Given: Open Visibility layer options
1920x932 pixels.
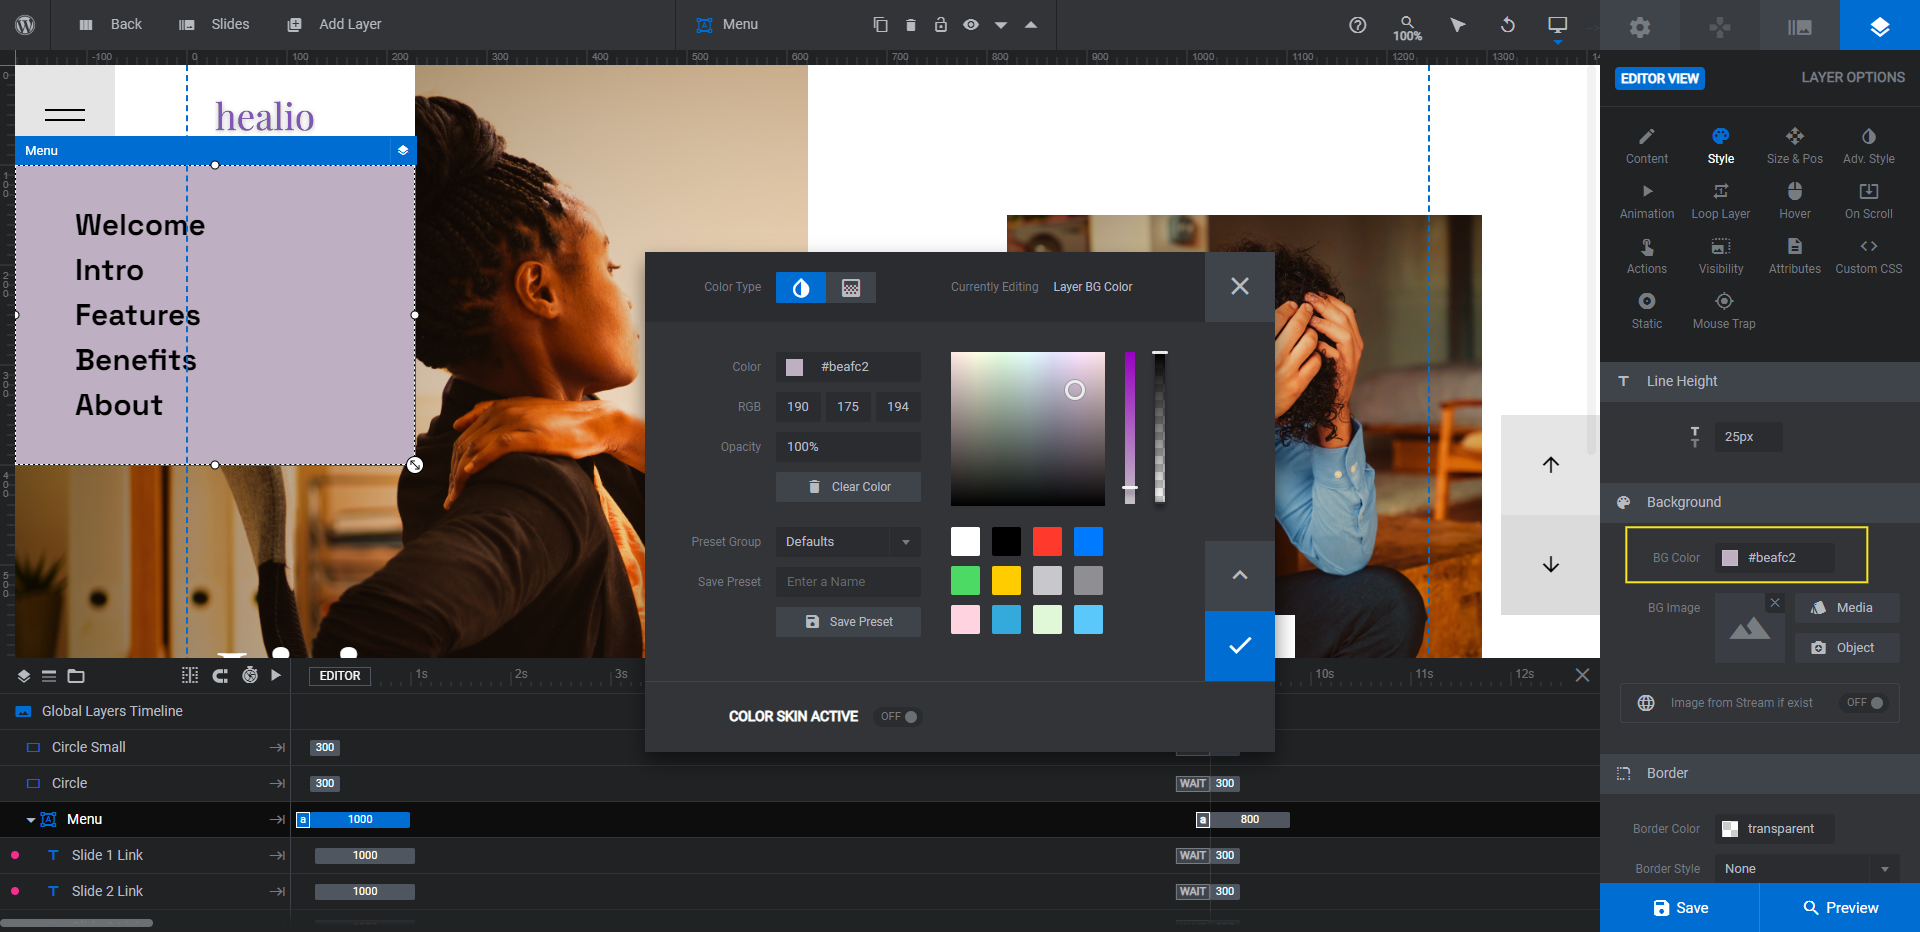Looking at the screenshot, I should click(1721, 256).
